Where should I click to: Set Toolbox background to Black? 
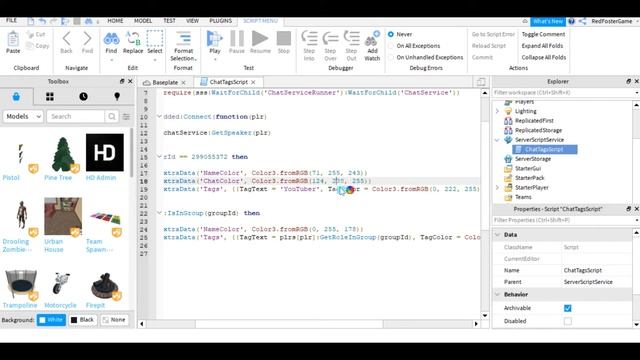[x=82, y=320]
